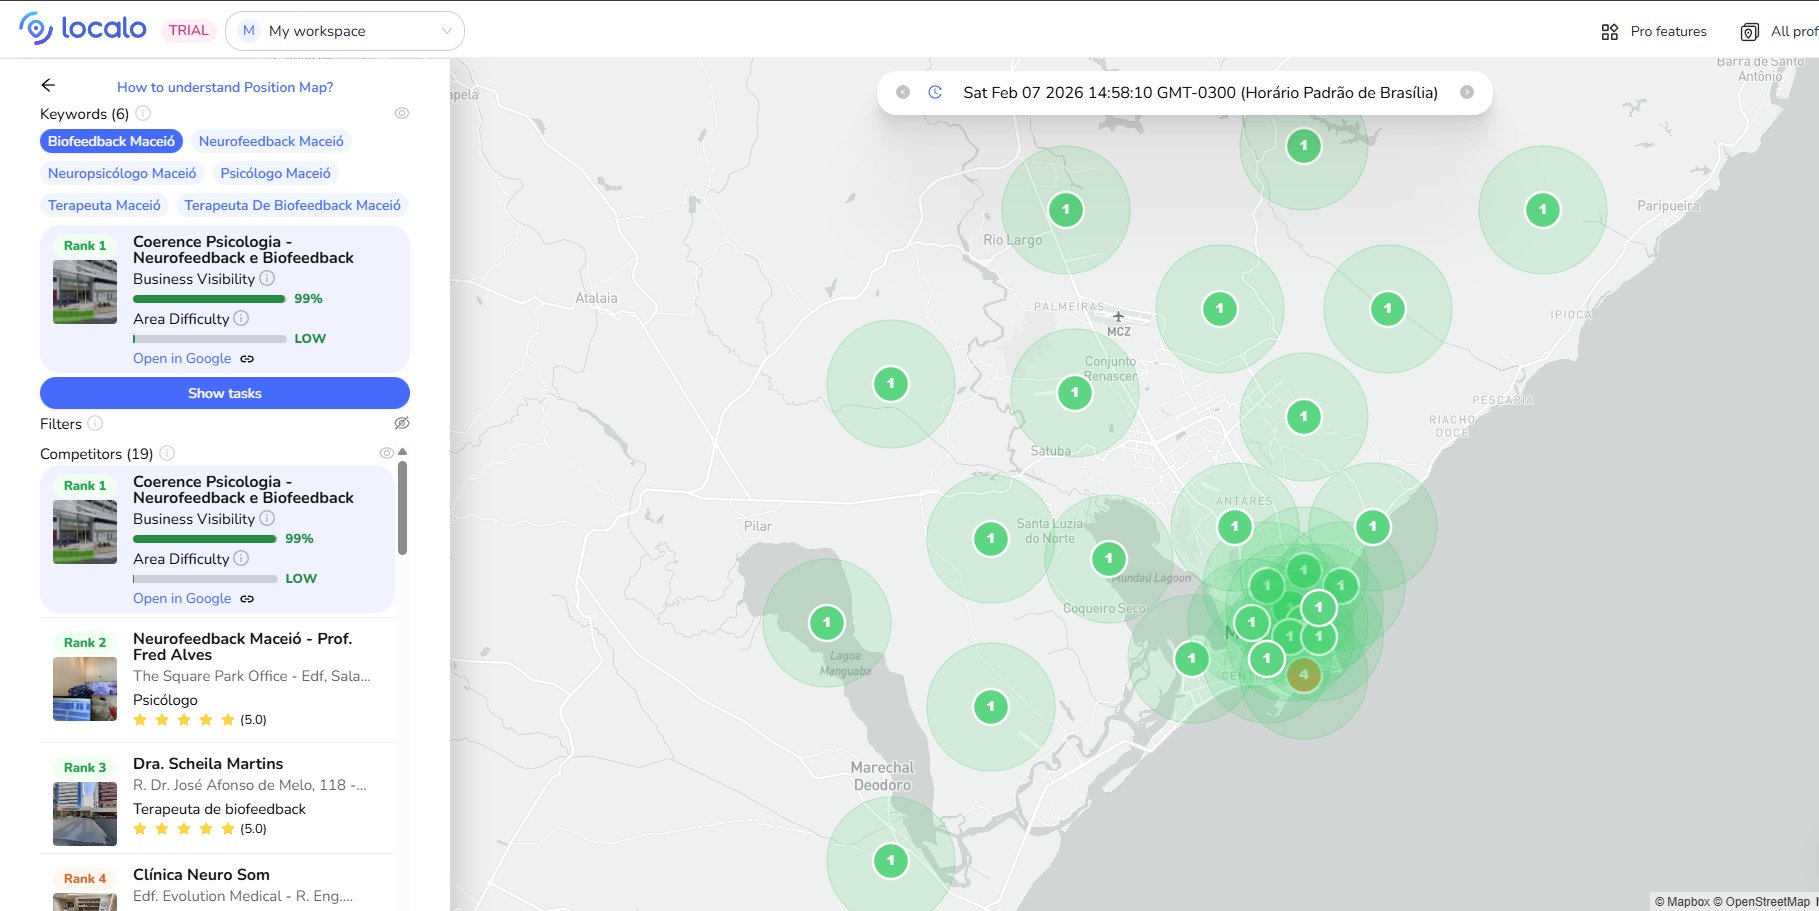Click the Pro features grid icon
Image resolution: width=1819 pixels, height=911 pixels.
coord(1610,32)
